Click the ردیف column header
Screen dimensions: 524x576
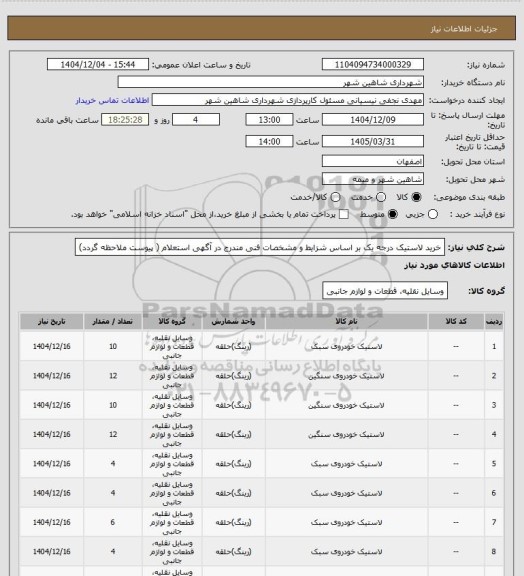click(494, 321)
